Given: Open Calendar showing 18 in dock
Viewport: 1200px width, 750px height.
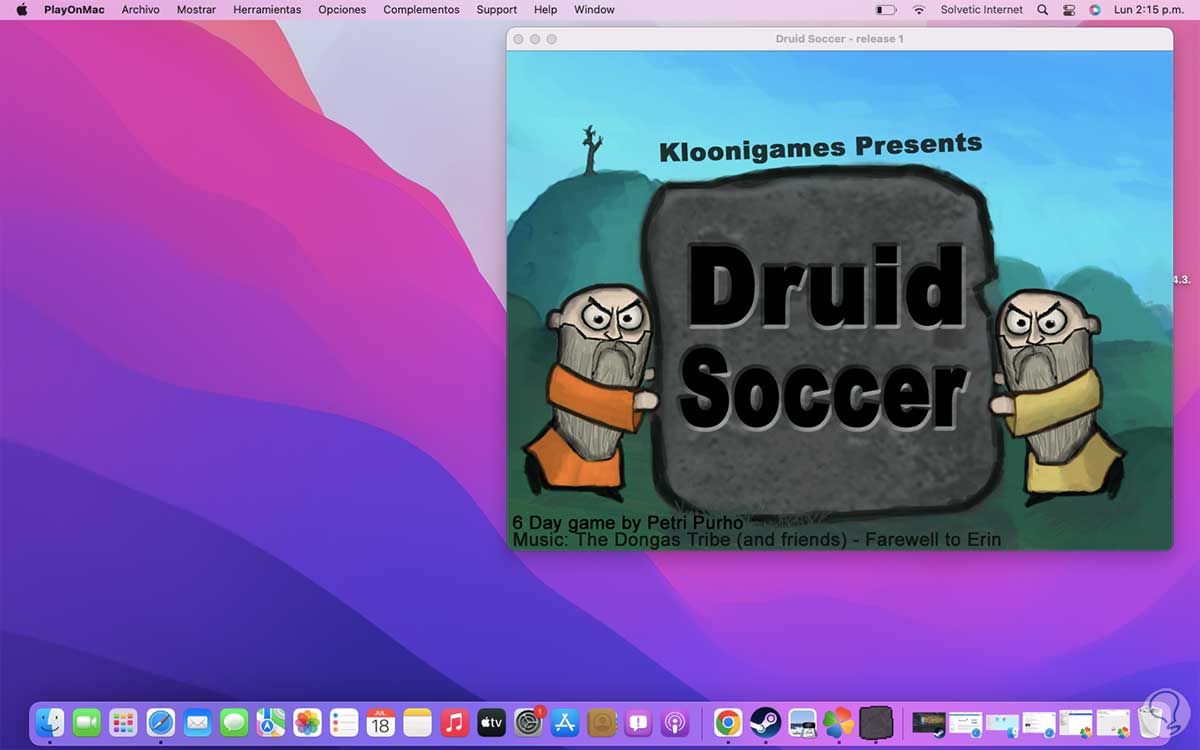Looking at the screenshot, I should [380, 722].
